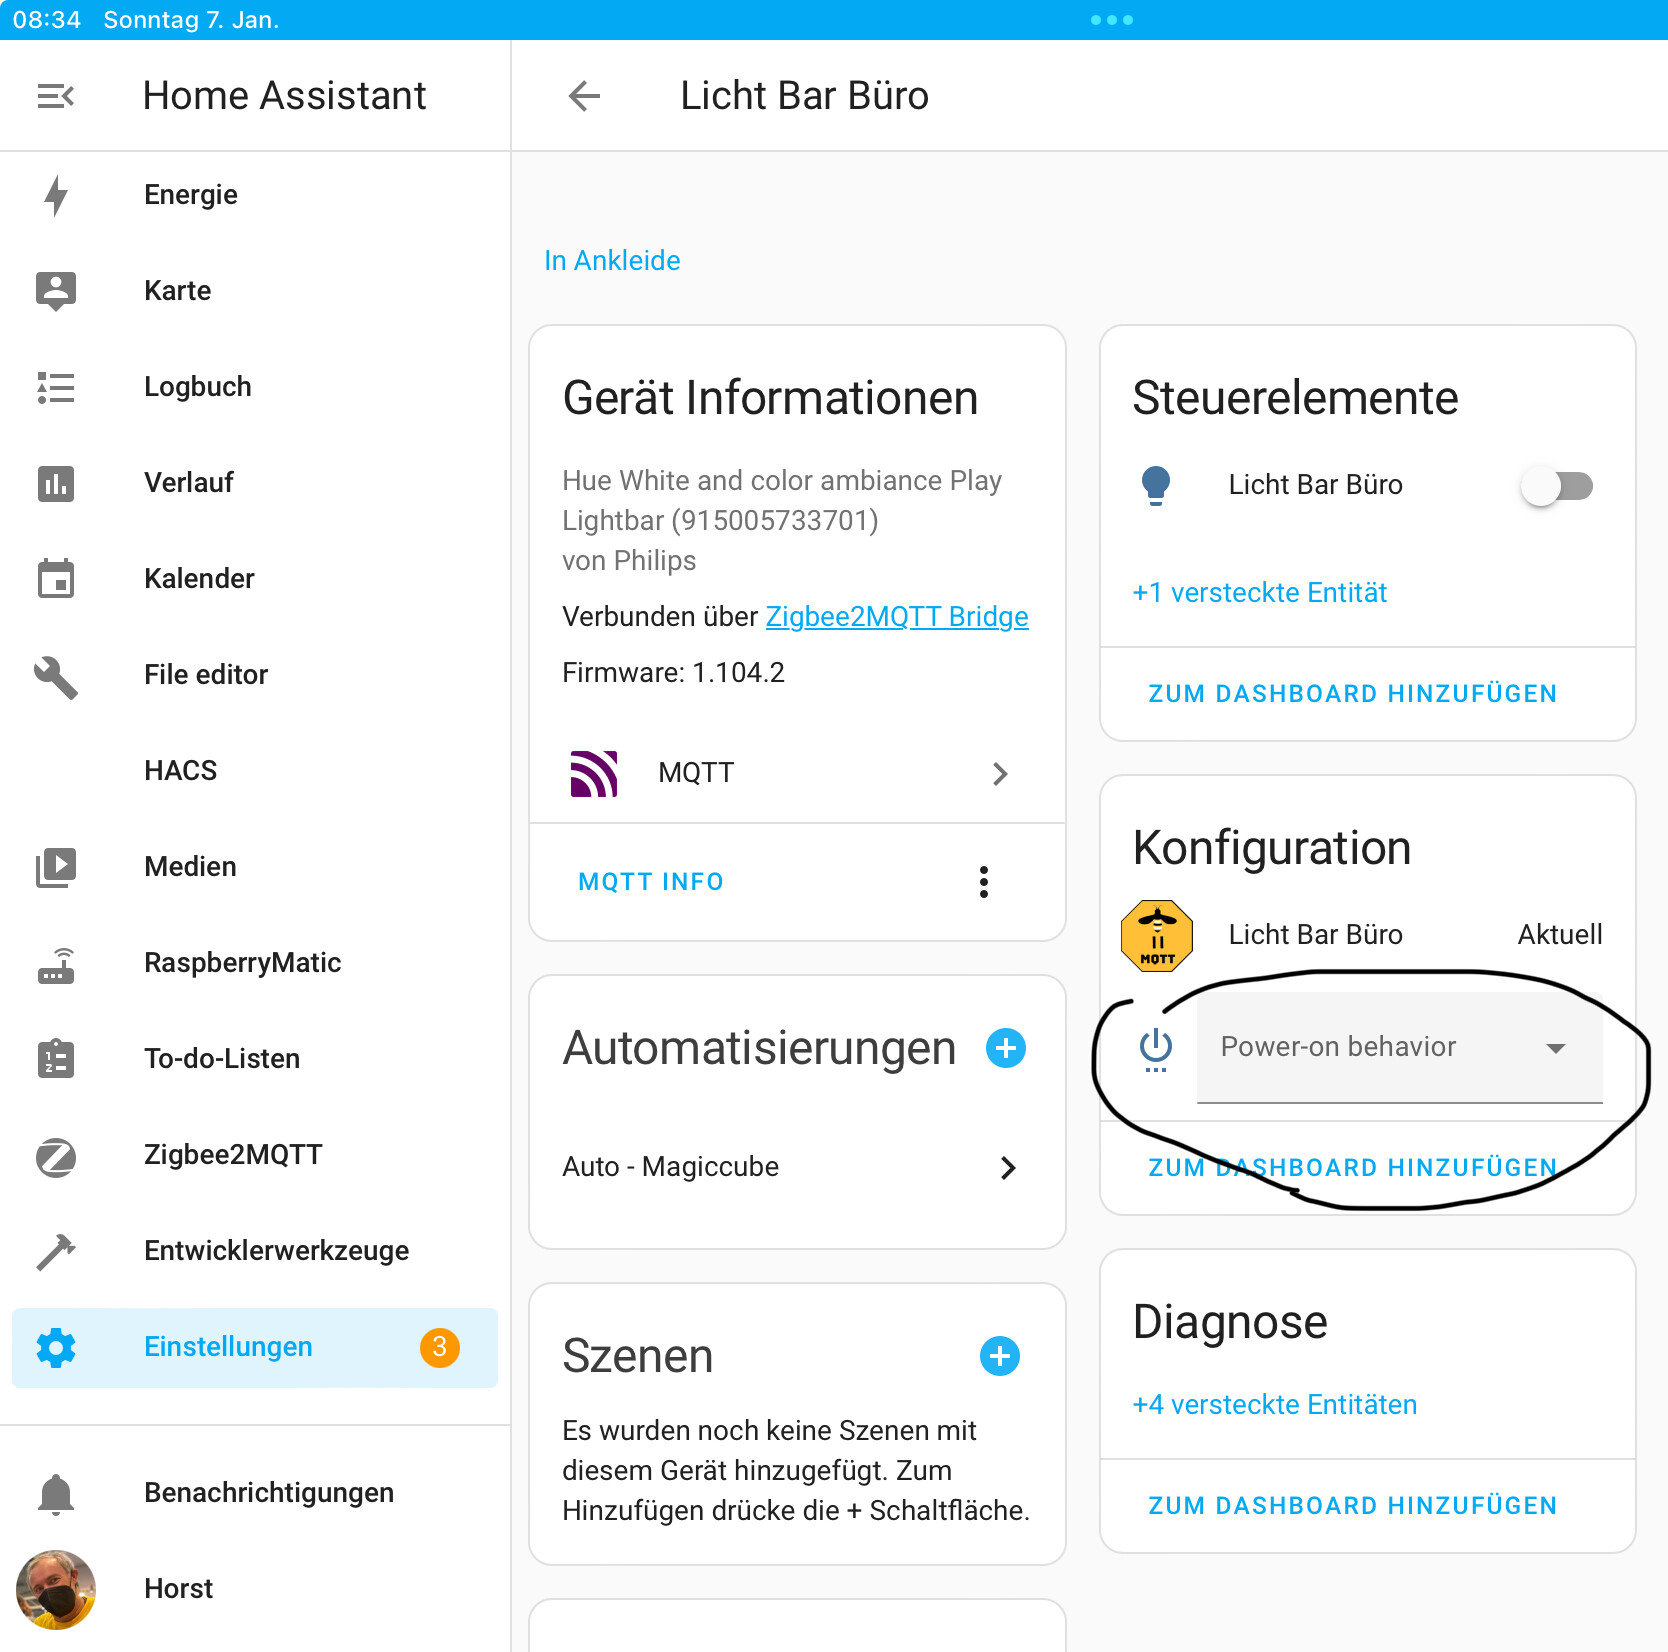Go back using the arrow icon
This screenshot has height=1652, width=1668.
pyautogui.click(x=584, y=96)
